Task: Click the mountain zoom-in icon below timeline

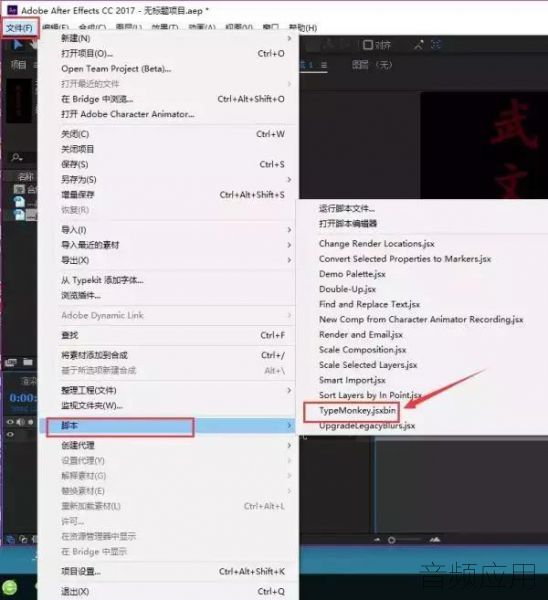Action: (435, 540)
